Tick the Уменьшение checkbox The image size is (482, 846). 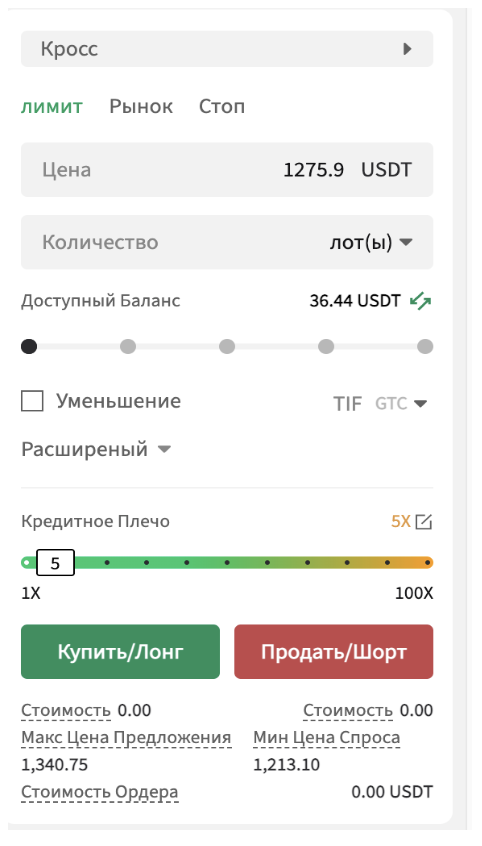coord(32,401)
